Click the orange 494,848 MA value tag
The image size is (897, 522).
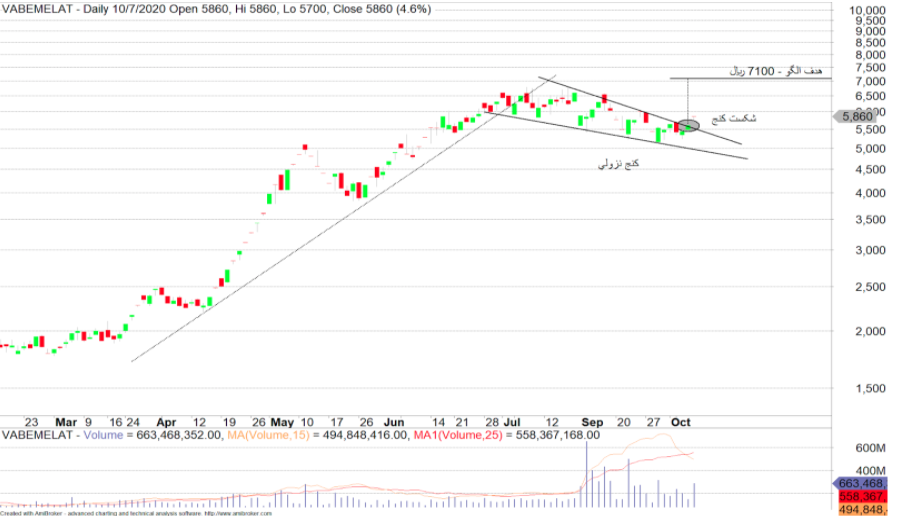pos(863,510)
